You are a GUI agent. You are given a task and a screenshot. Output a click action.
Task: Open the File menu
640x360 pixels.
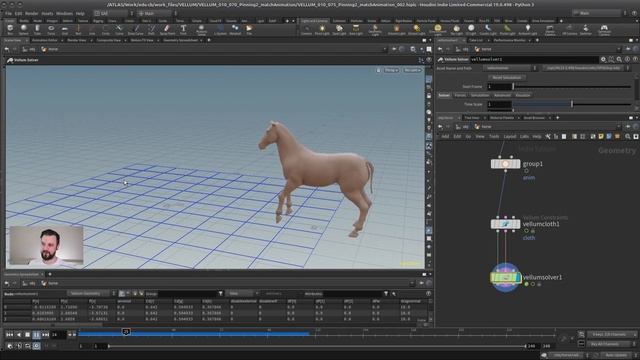coord(8,13)
